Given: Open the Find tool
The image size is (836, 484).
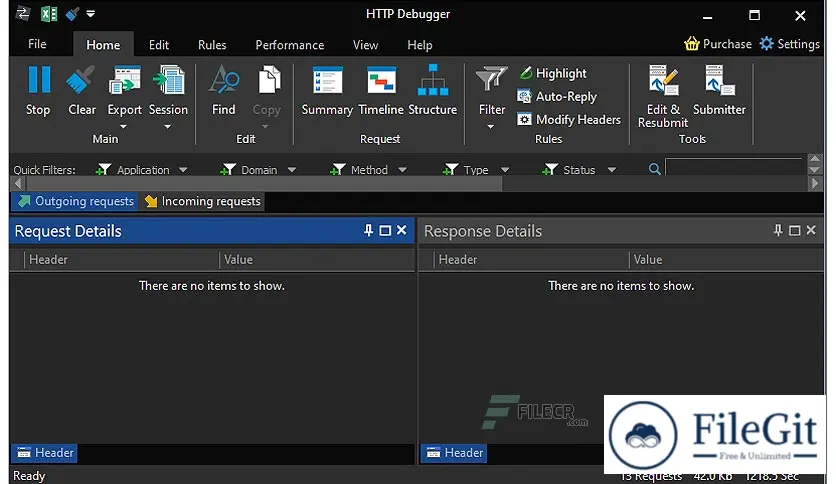Looking at the screenshot, I should (223, 90).
